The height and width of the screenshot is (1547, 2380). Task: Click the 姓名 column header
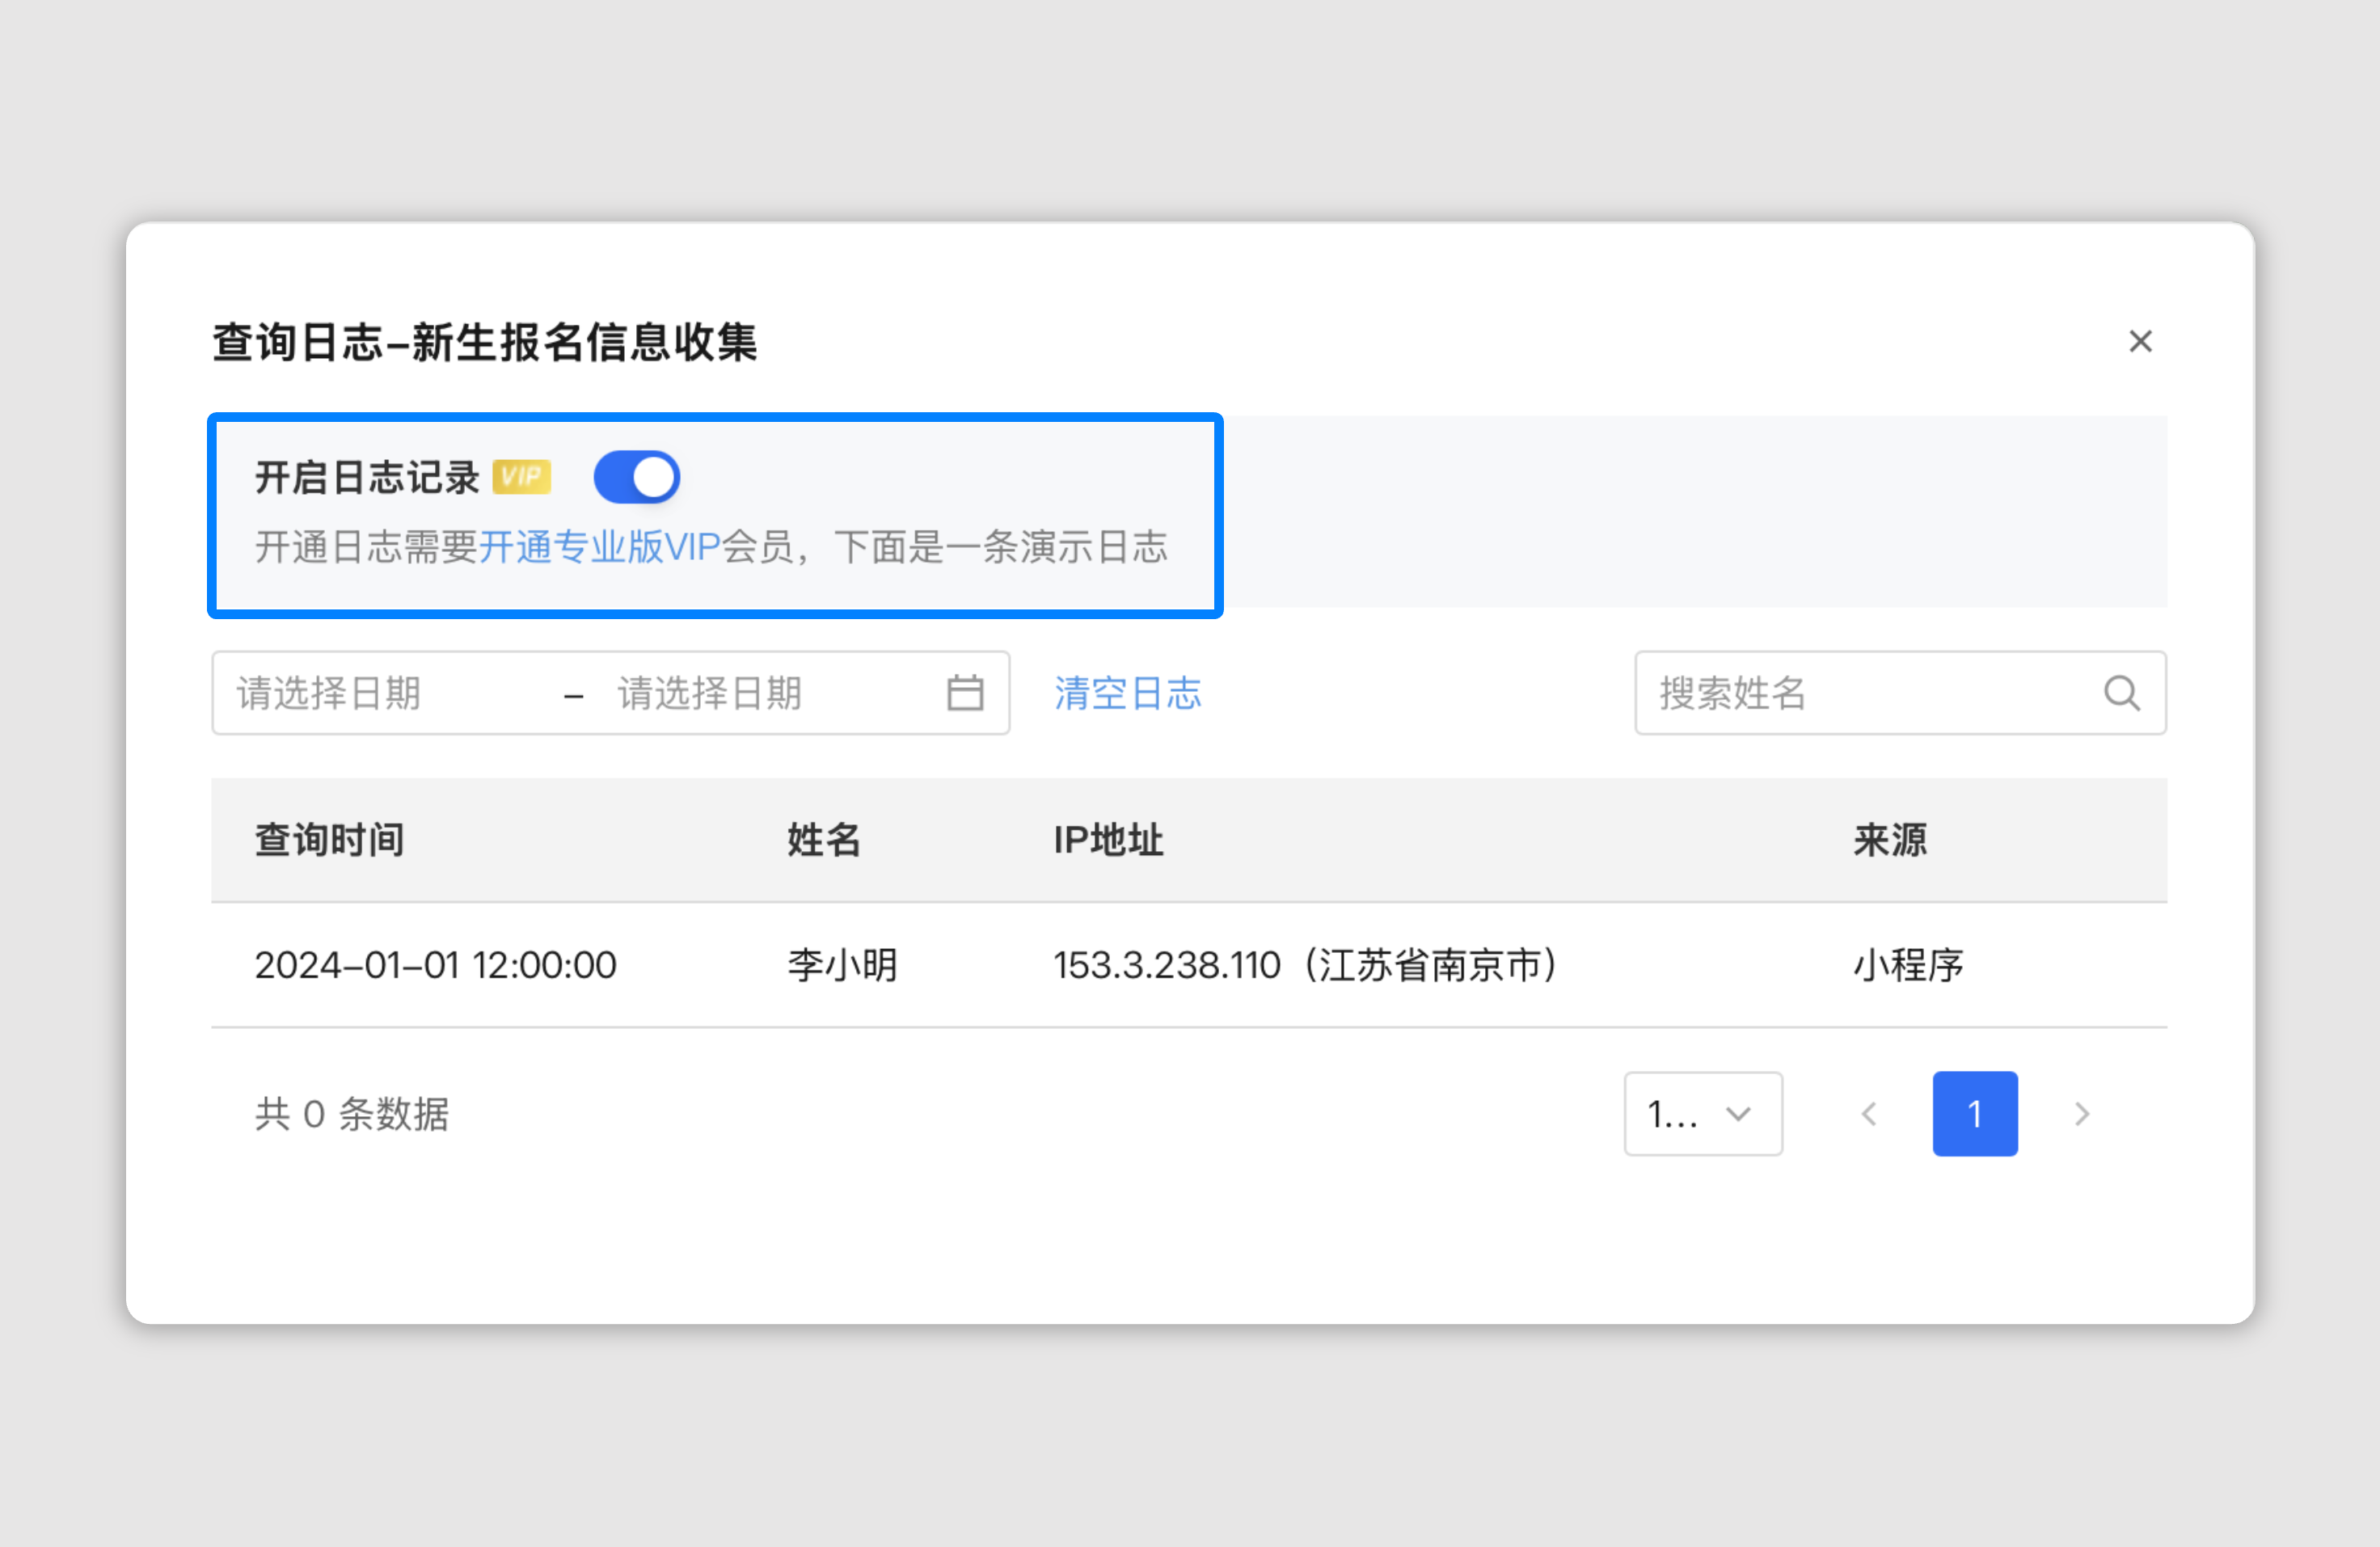pos(823,840)
